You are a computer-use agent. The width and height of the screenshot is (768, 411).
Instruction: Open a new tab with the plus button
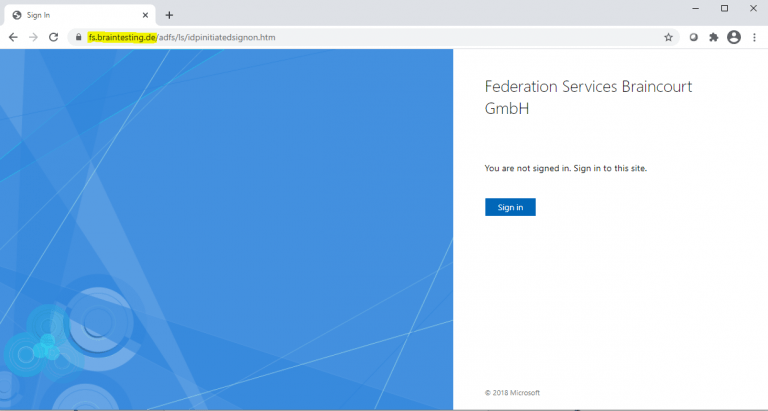click(x=169, y=15)
